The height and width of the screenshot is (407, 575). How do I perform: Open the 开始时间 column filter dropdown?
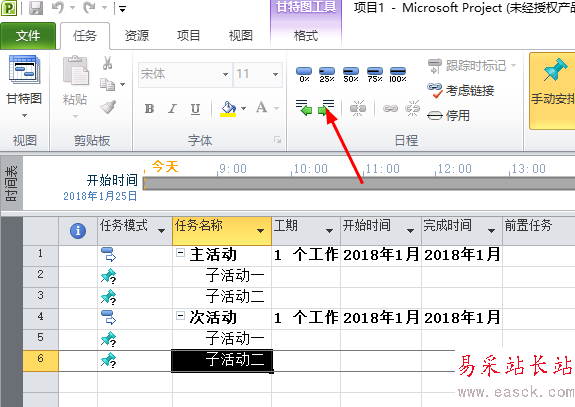click(411, 231)
